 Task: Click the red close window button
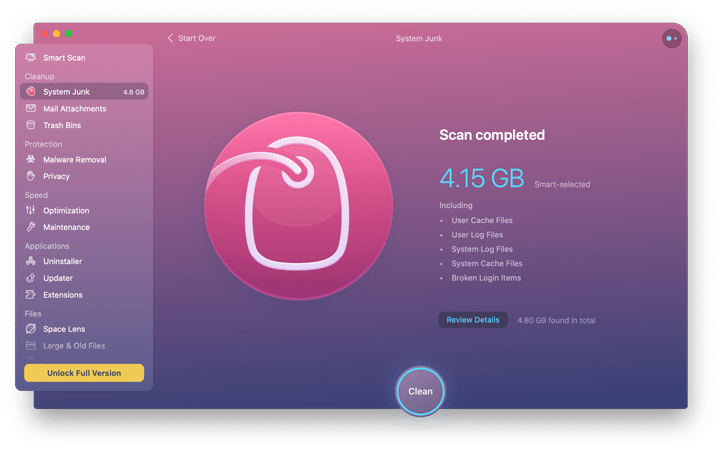coord(45,34)
